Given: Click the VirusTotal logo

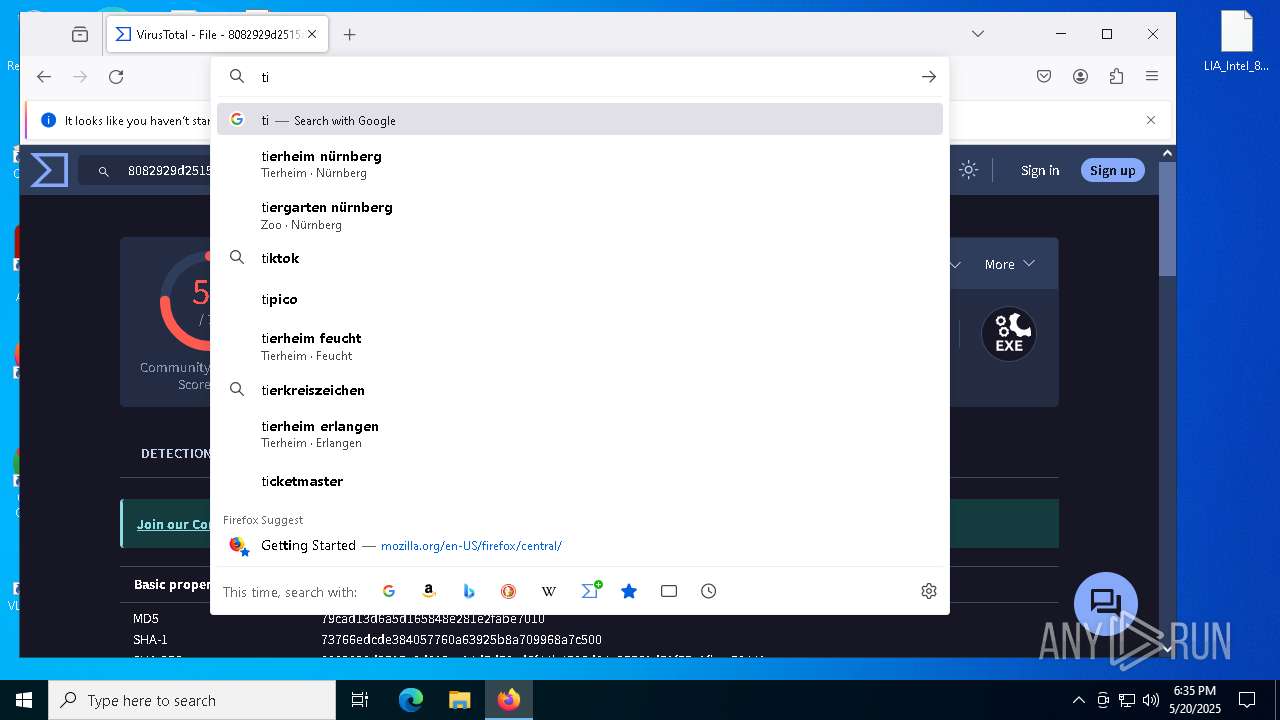Looking at the screenshot, I should [49, 170].
